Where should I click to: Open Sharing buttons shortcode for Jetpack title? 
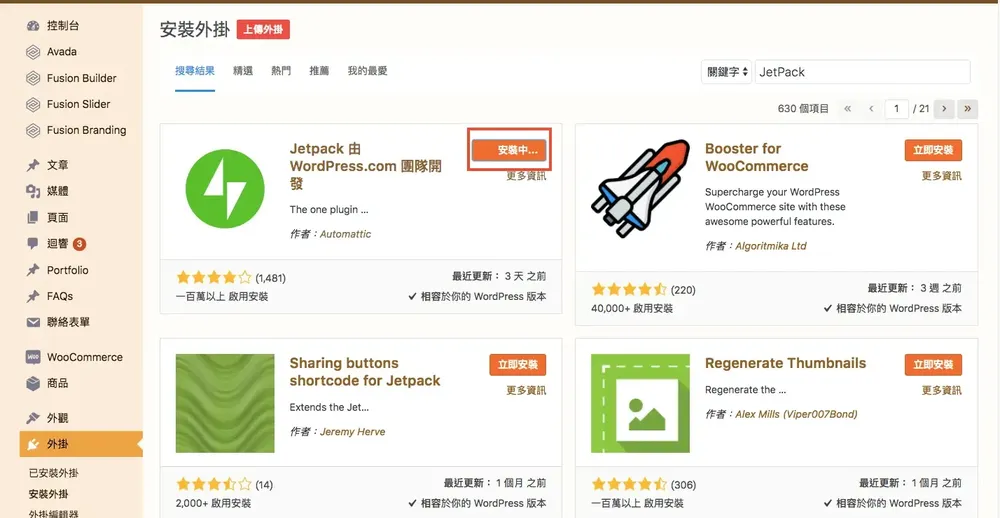click(365, 372)
